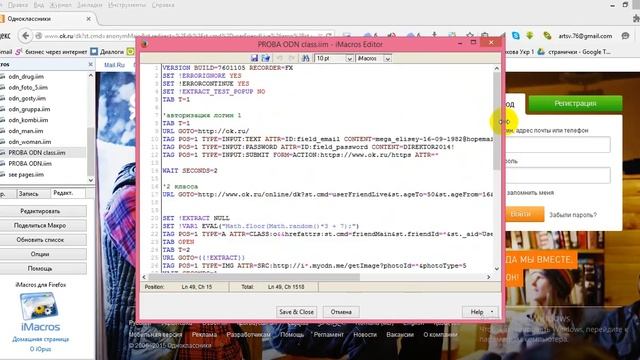Open the Вид menu
The image size is (640, 360).
(x=39, y=5)
